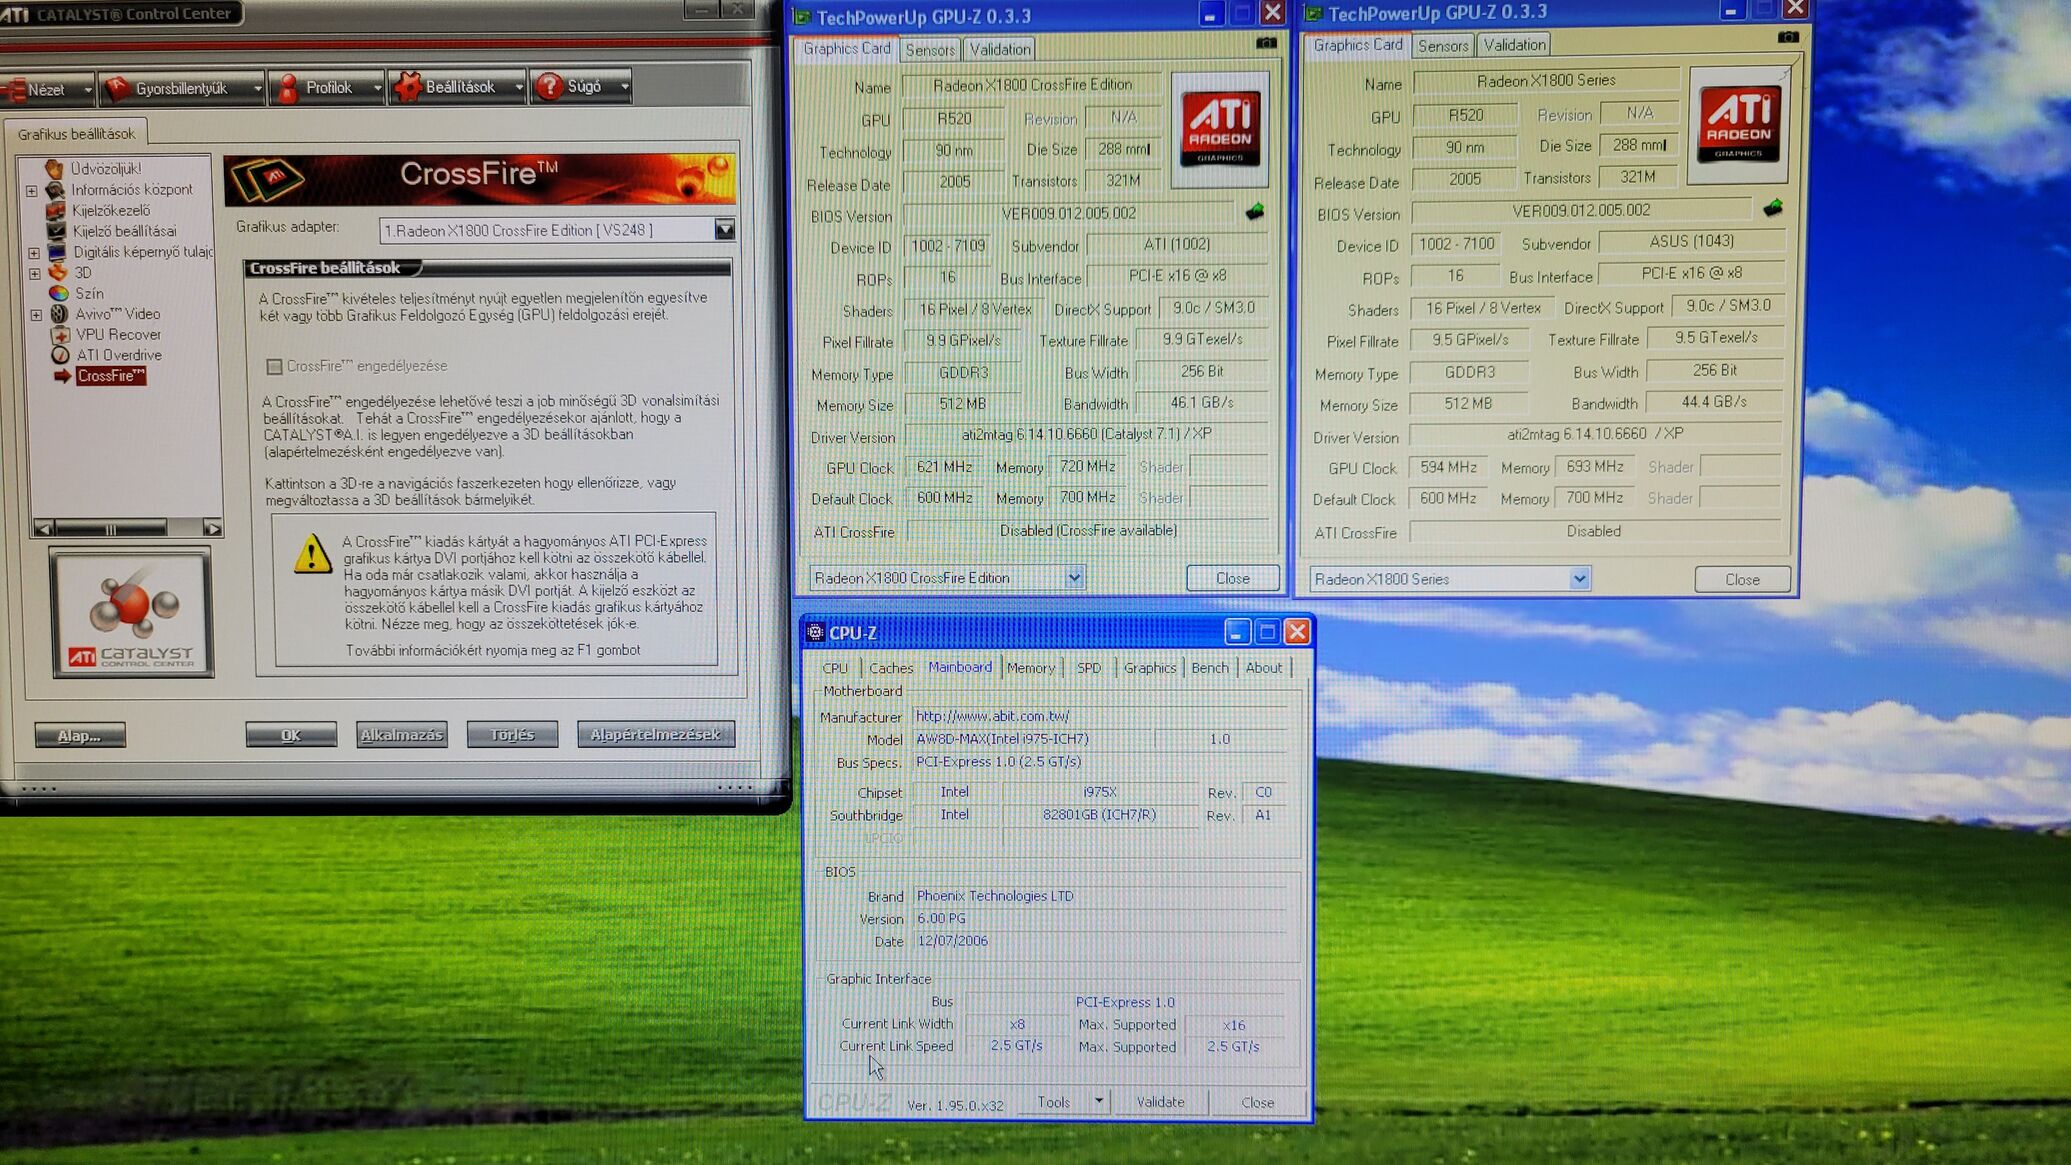This screenshot has height=1165, width=2071.
Task: Select the VPU Recover tree item
Action: coord(117,334)
